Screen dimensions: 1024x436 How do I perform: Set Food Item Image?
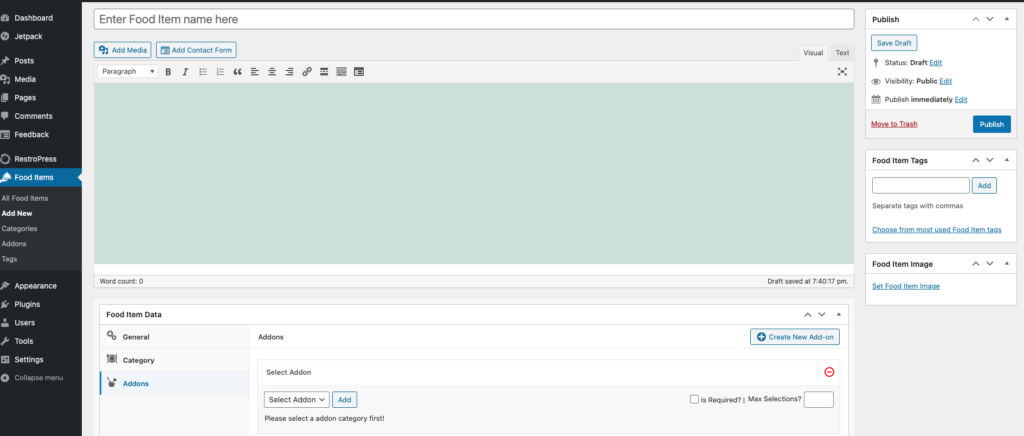point(906,286)
